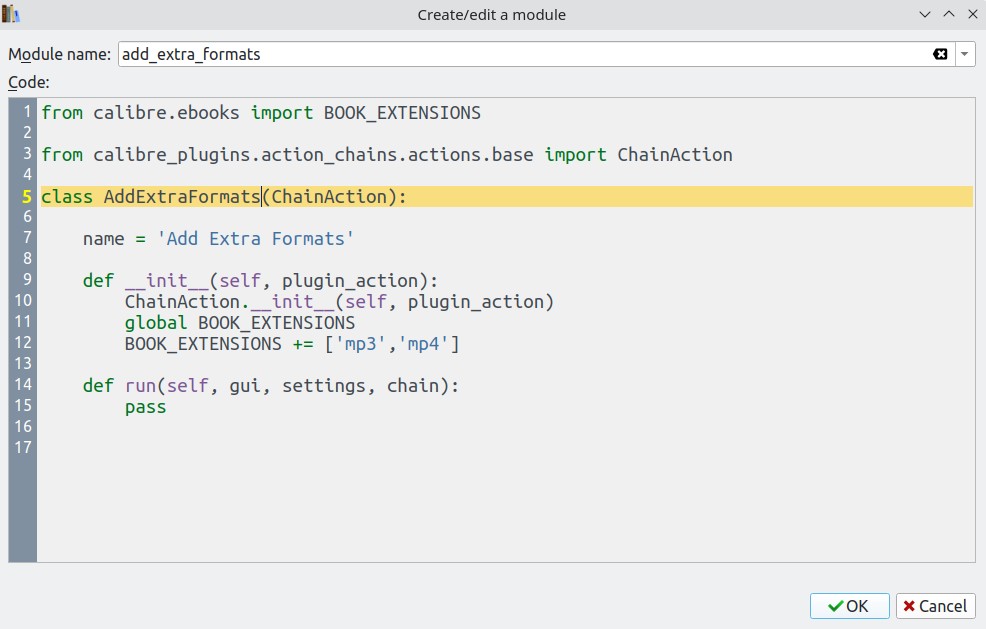The width and height of the screenshot is (986, 629).
Task: Confirm the module with OK
Action: [x=849, y=606]
